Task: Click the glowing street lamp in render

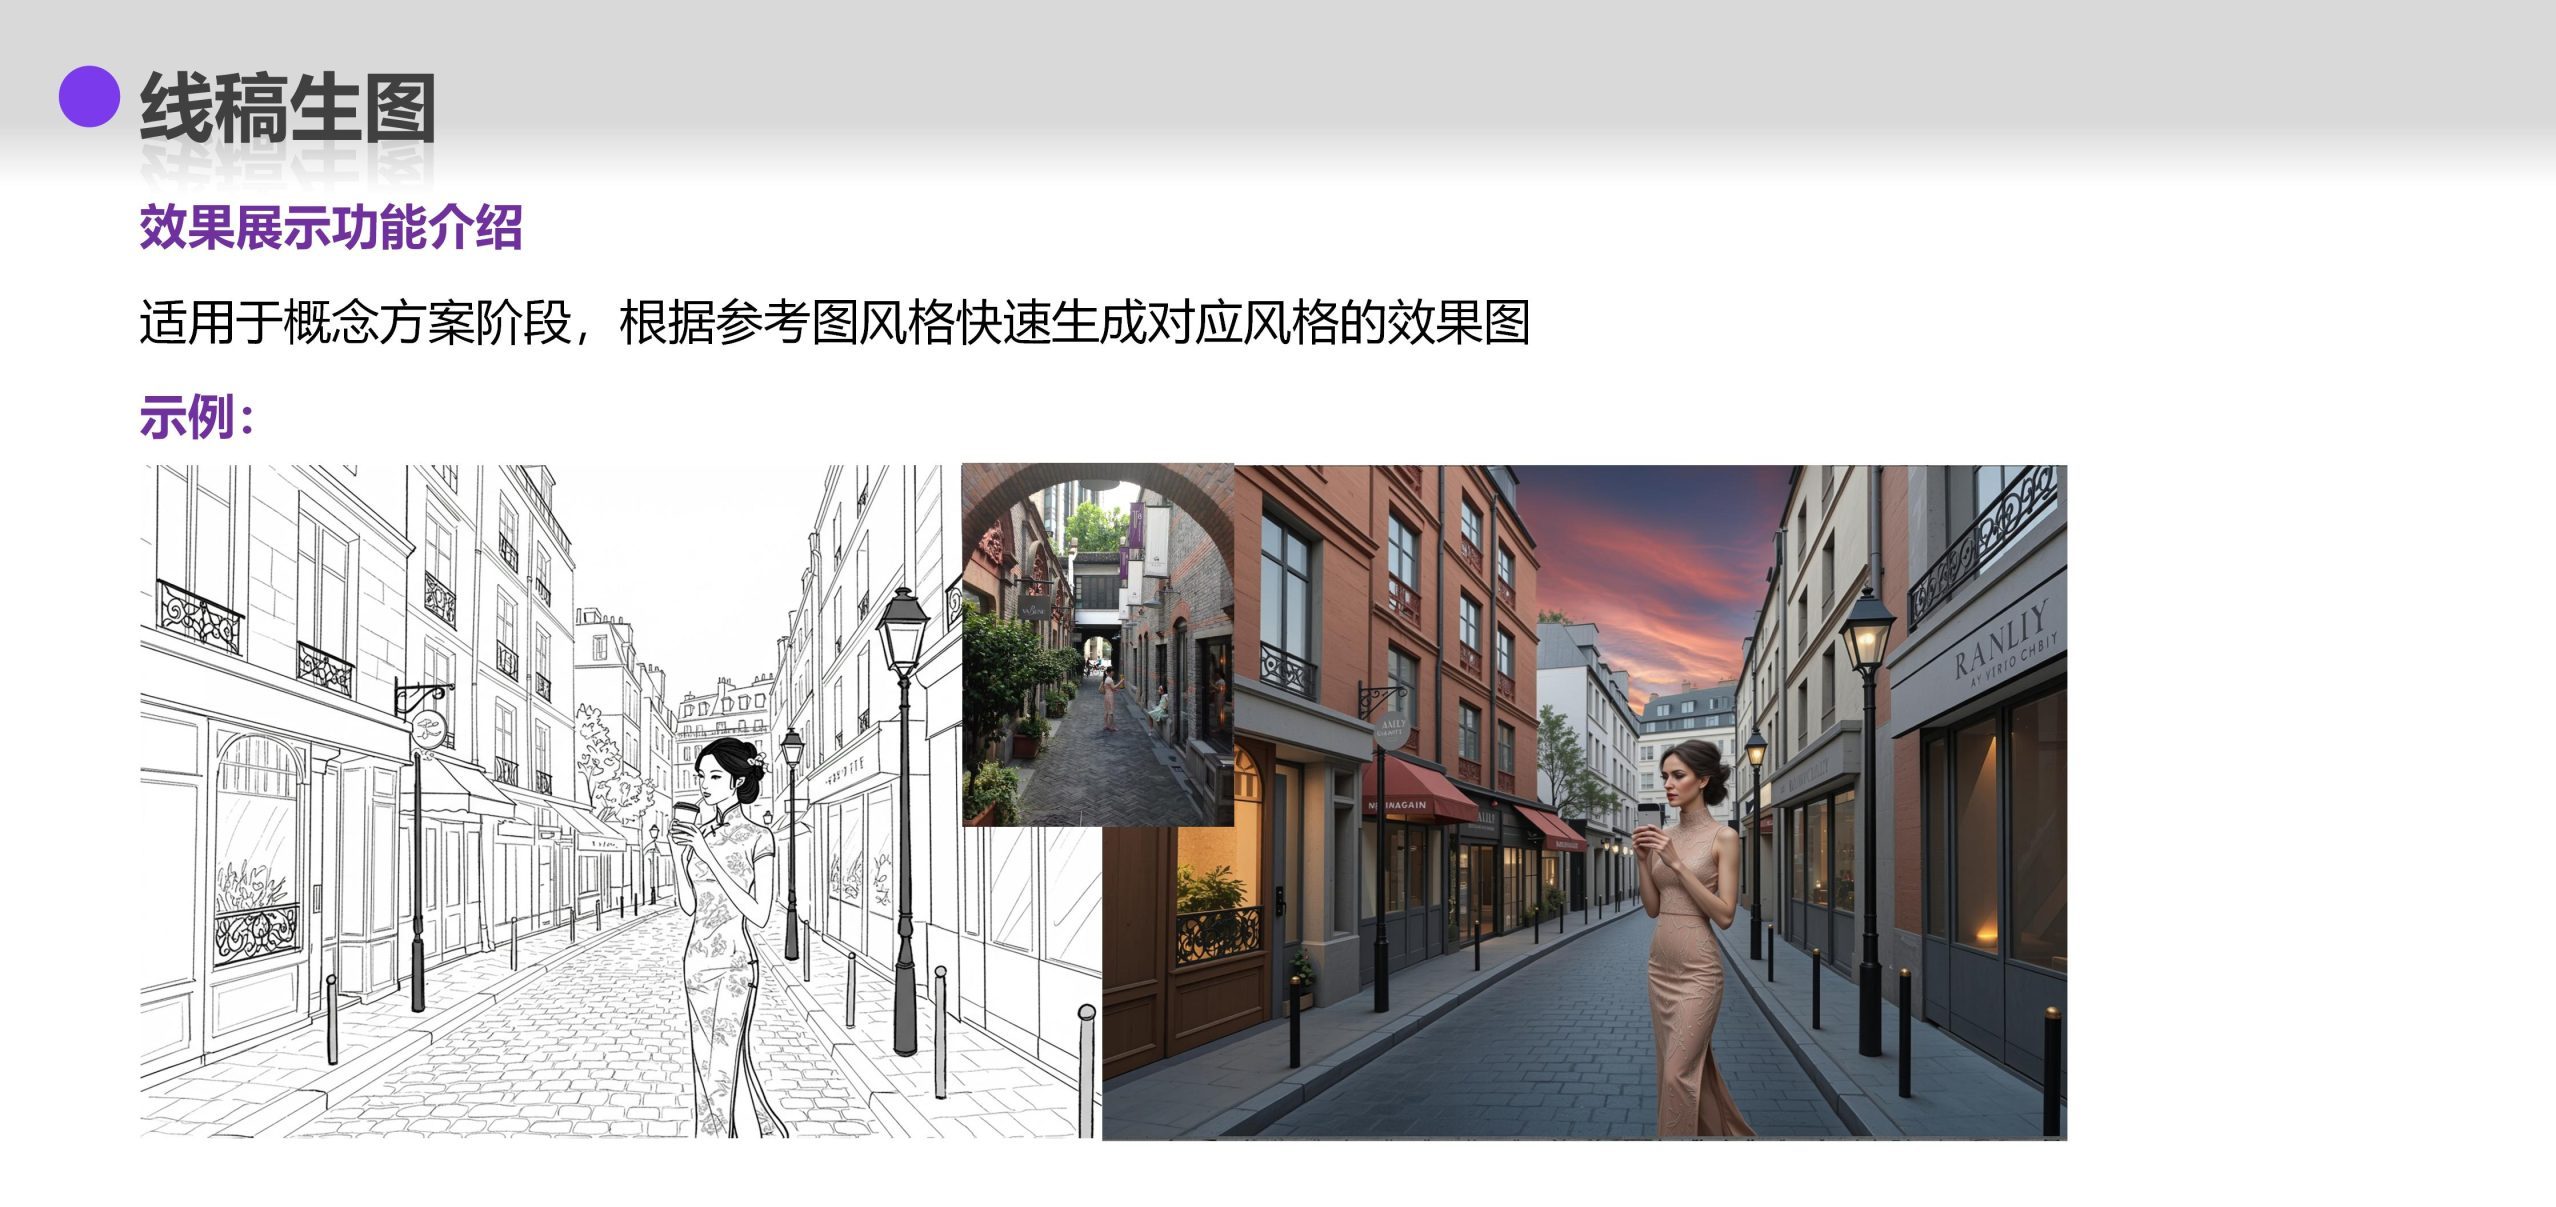Action: [1866, 640]
